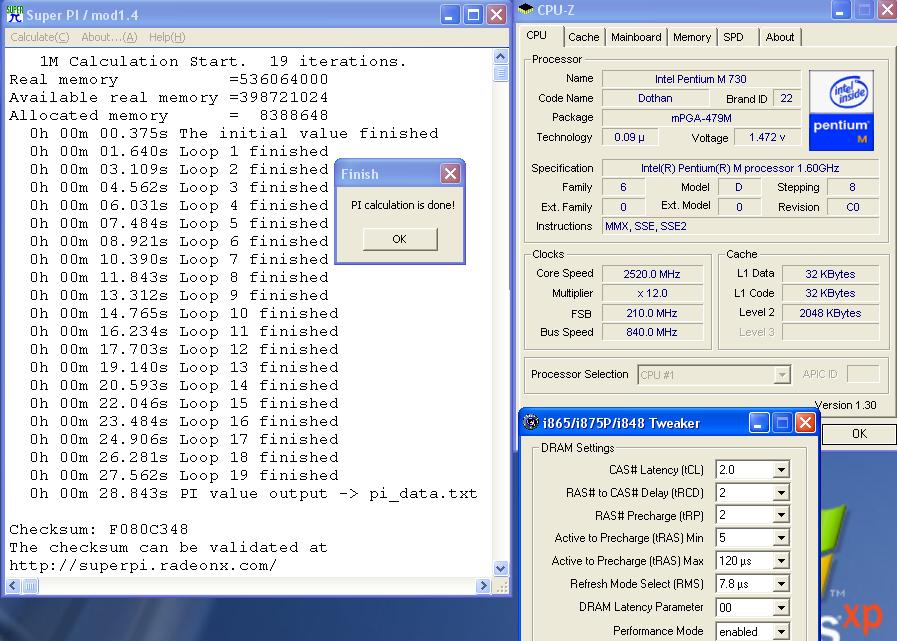Minimize the Super PI window
This screenshot has height=641, width=897.
(450, 15)
